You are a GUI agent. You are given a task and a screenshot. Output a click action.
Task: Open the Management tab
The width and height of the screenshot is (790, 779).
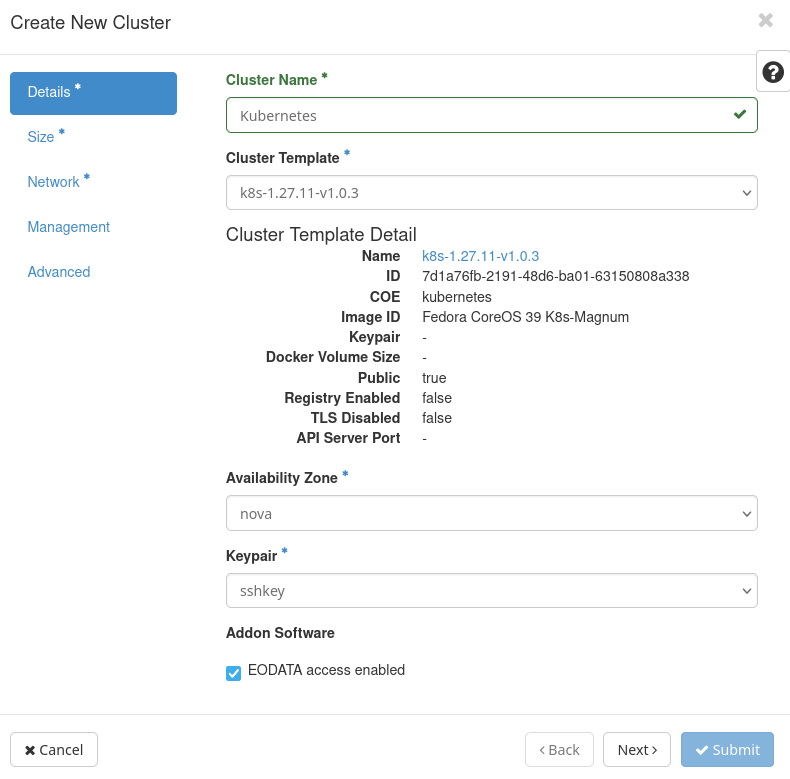pos(68,227)
